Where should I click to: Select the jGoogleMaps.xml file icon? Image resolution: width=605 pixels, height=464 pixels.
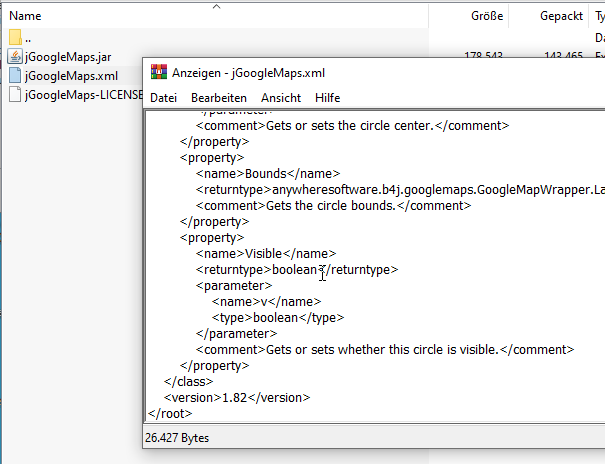(14, 76)
